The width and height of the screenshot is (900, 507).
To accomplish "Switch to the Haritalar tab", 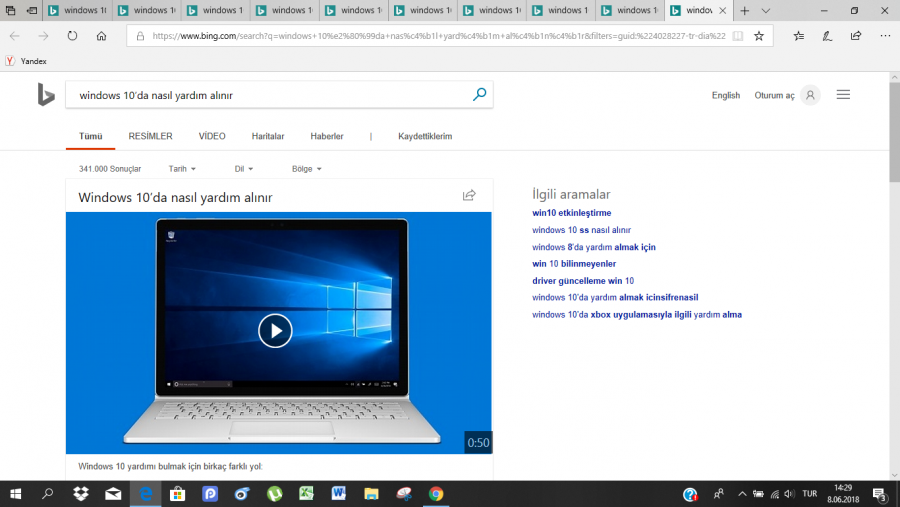I will tap(267, 136).
